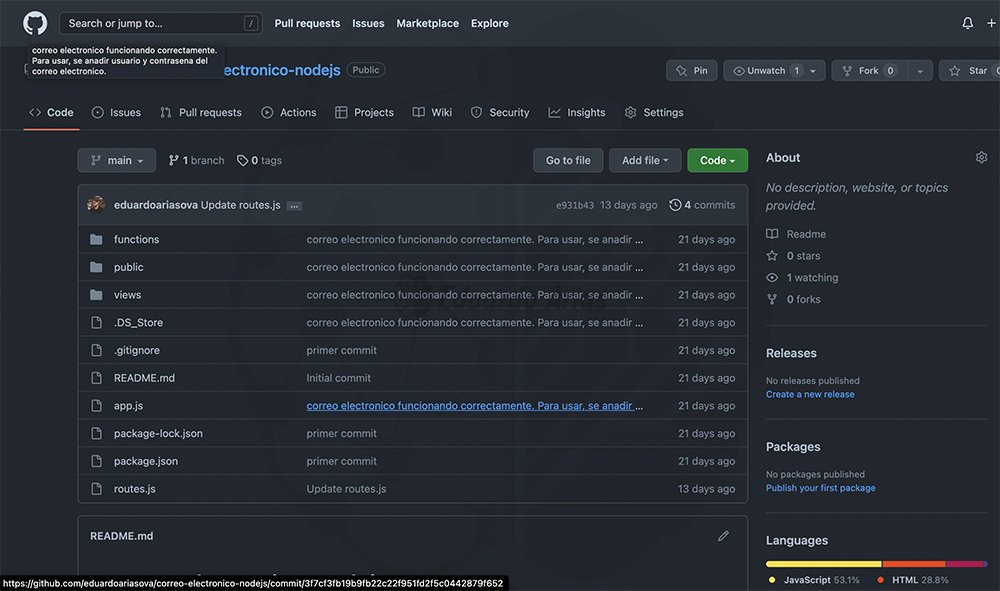Open the repository Settings tab
The image size is (1000, 591).
654,112
